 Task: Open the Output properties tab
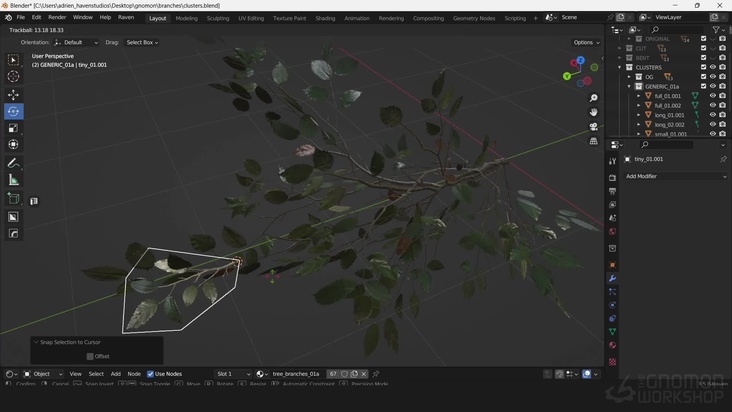coord(612,191)
